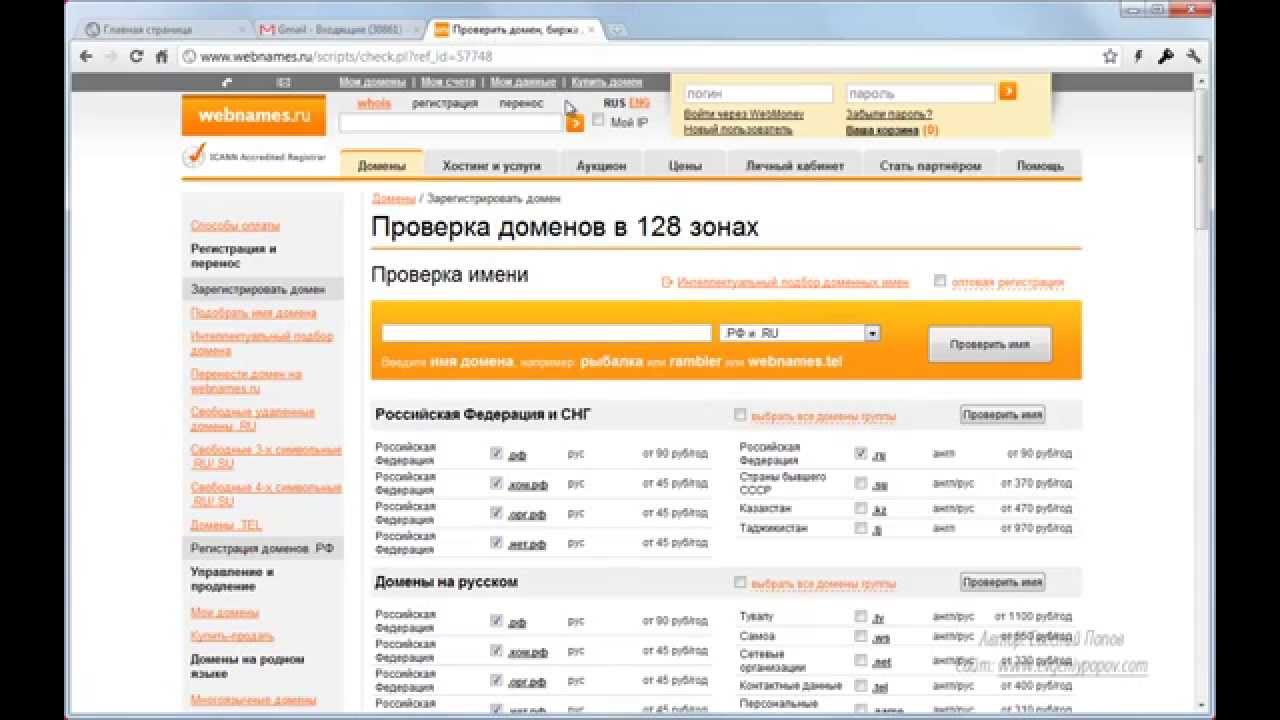This screenshot has height=720, width=1280.
Task: Check the .kz Казахстан checkbox
Action: [861, 508]
